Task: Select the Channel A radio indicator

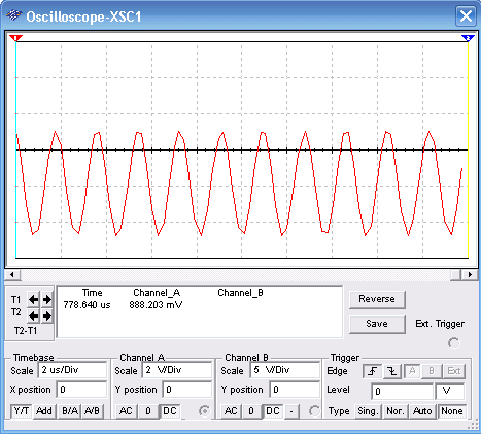Action: (204, 411)
